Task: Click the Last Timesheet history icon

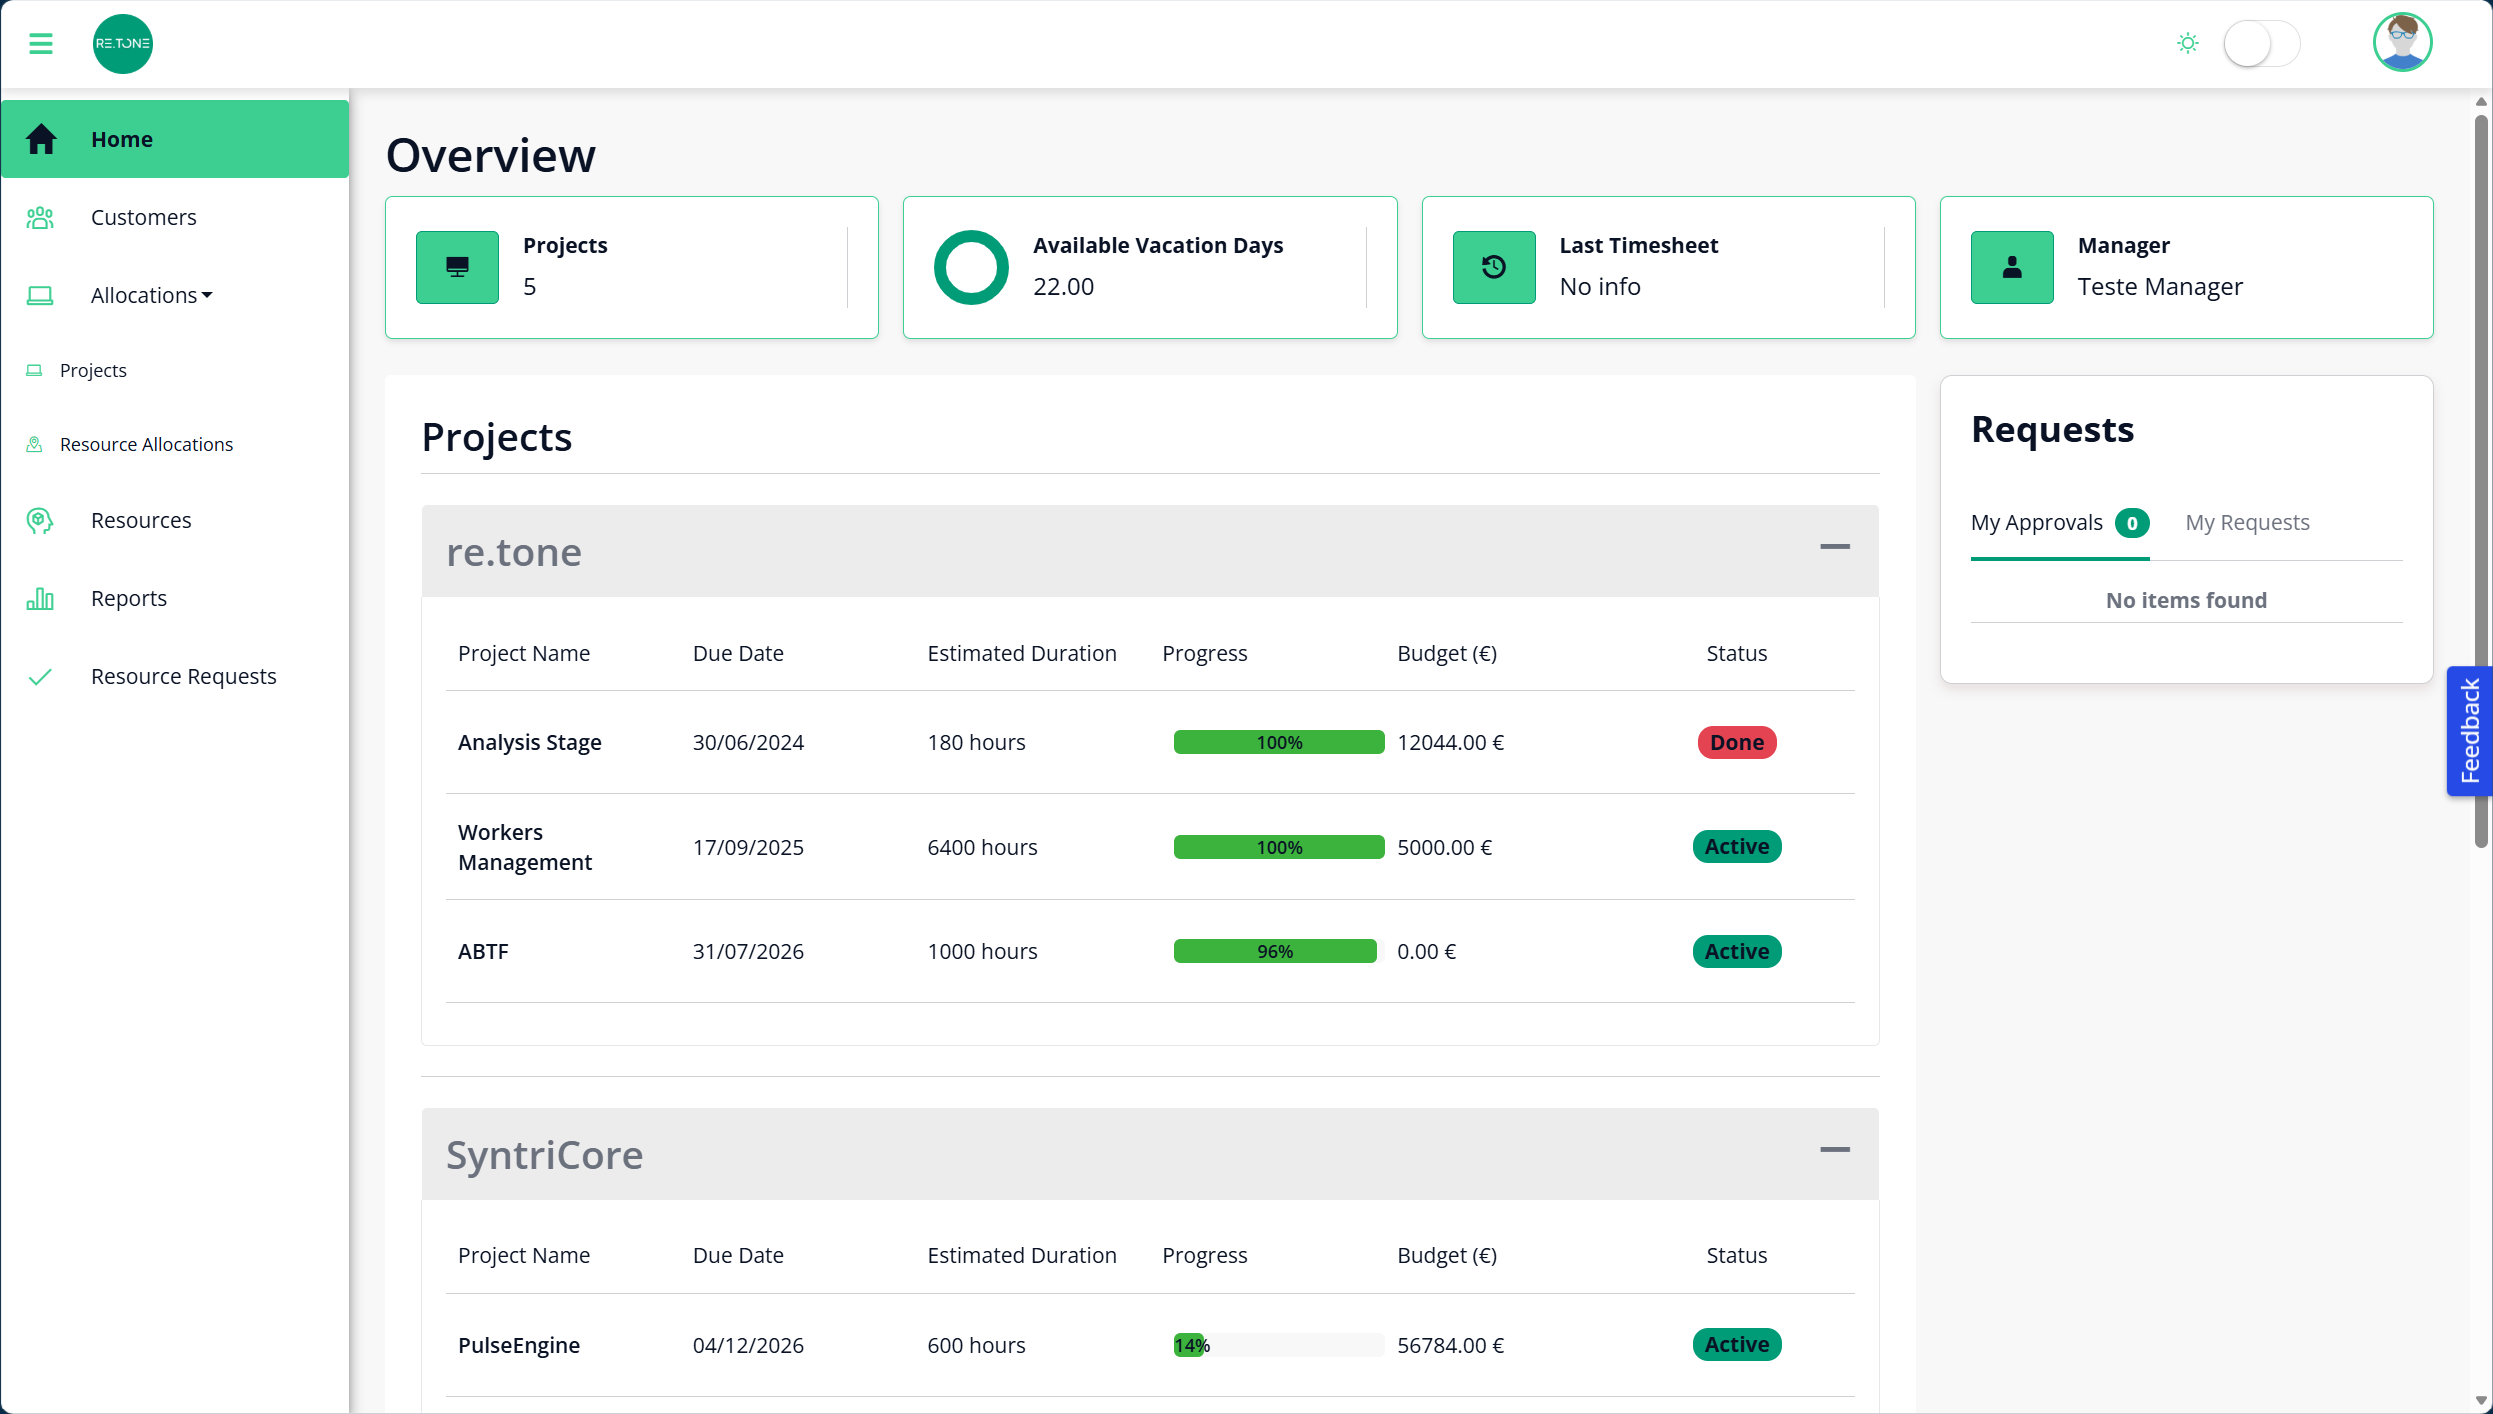Action: coord(1494,267)
